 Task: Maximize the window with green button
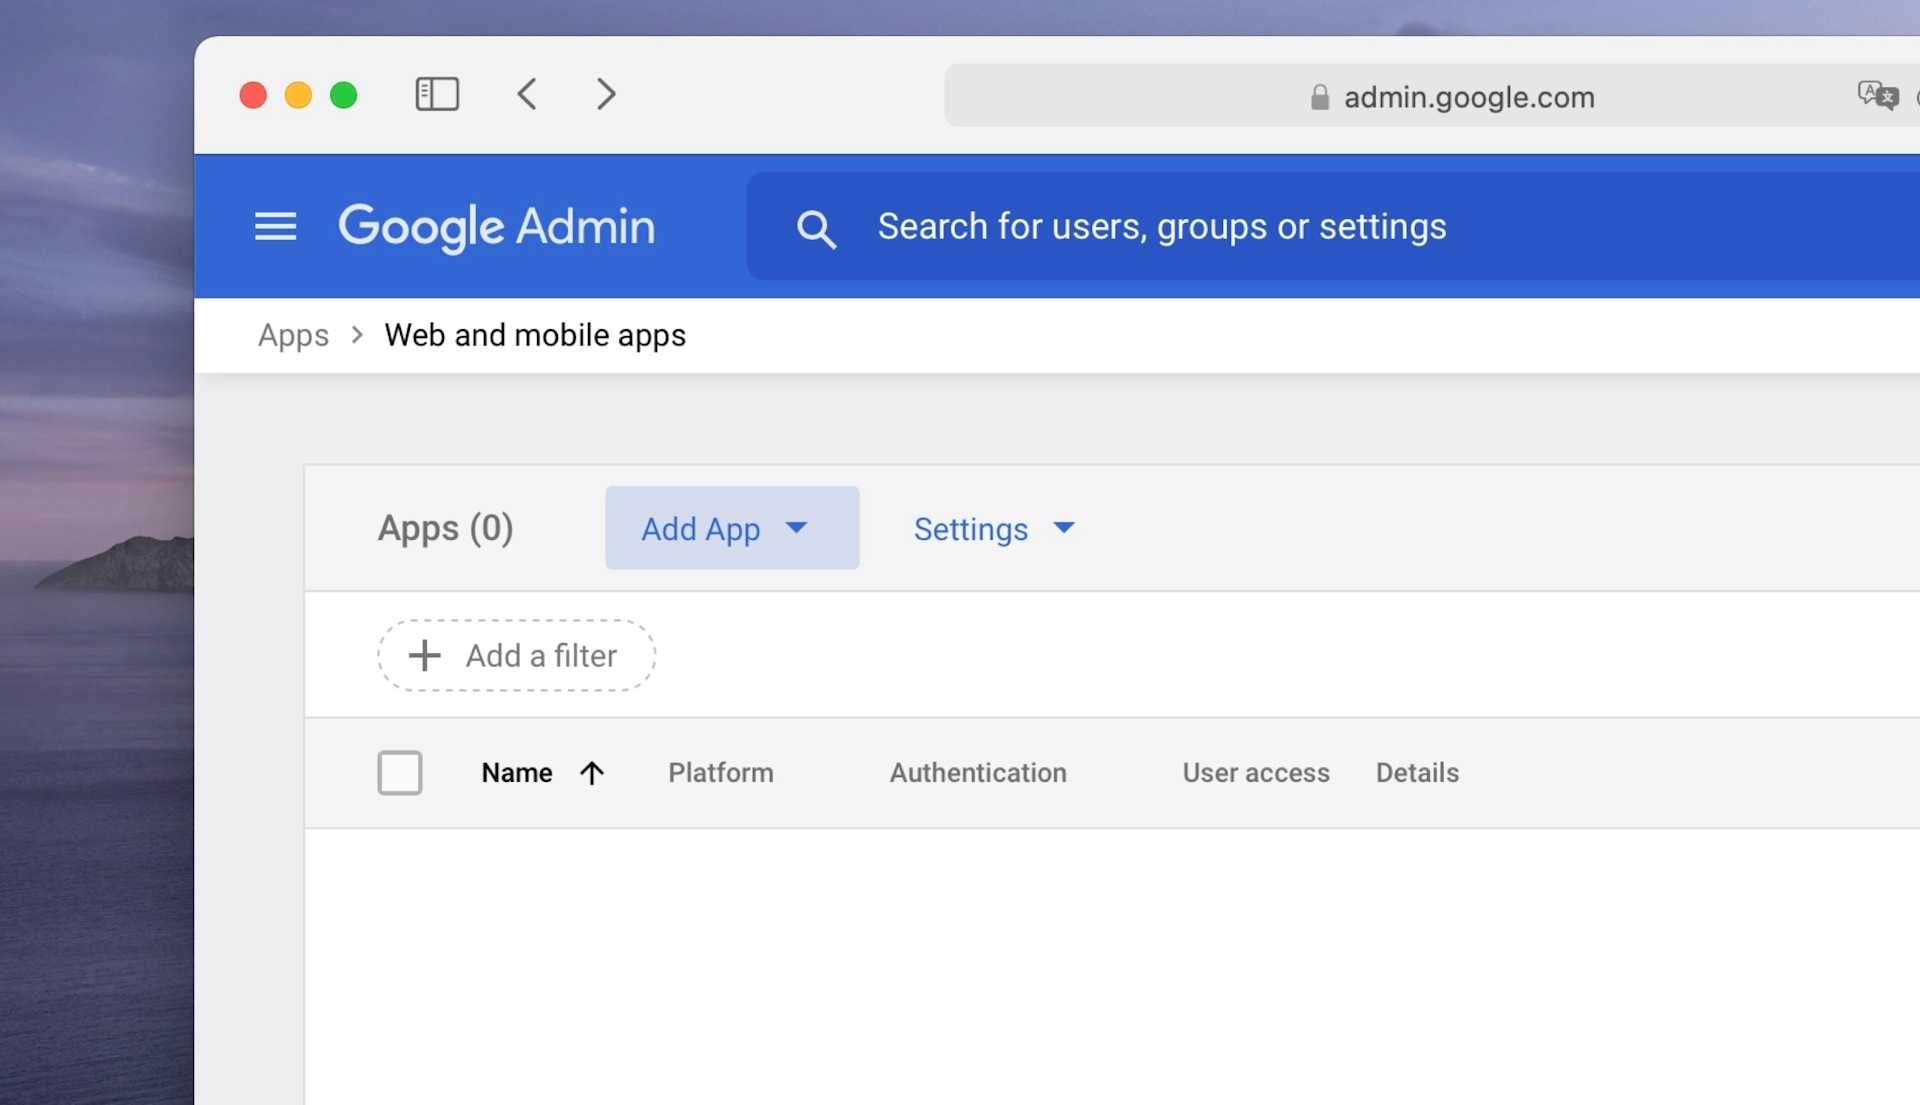tap(344, 95)
